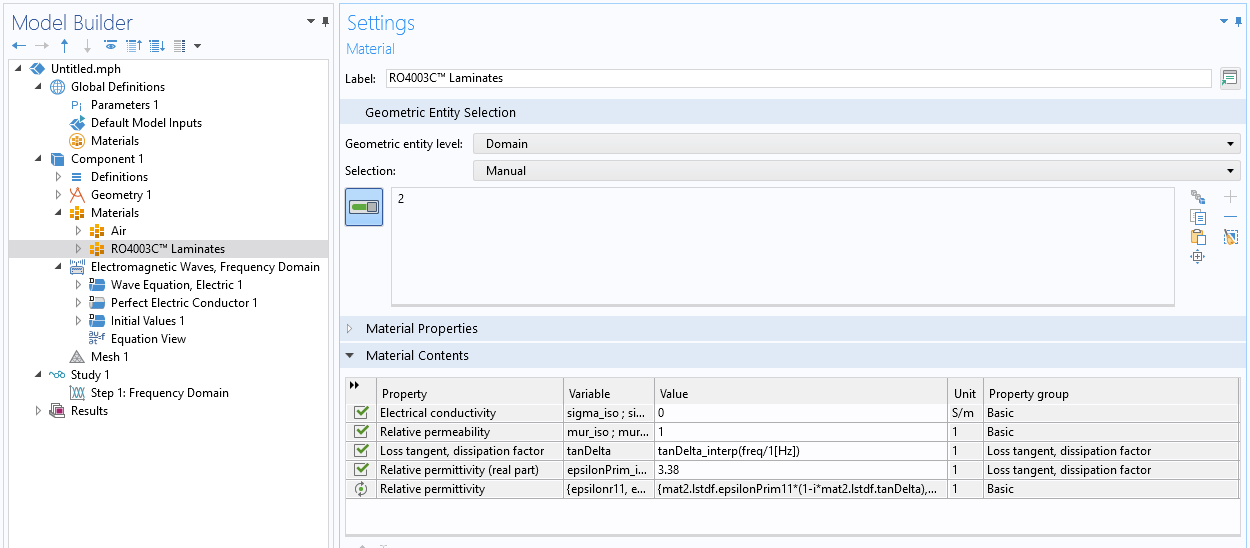Click the Show eye icon in toolbar
Screen dimensions: 1250x548
click(110, 46)
